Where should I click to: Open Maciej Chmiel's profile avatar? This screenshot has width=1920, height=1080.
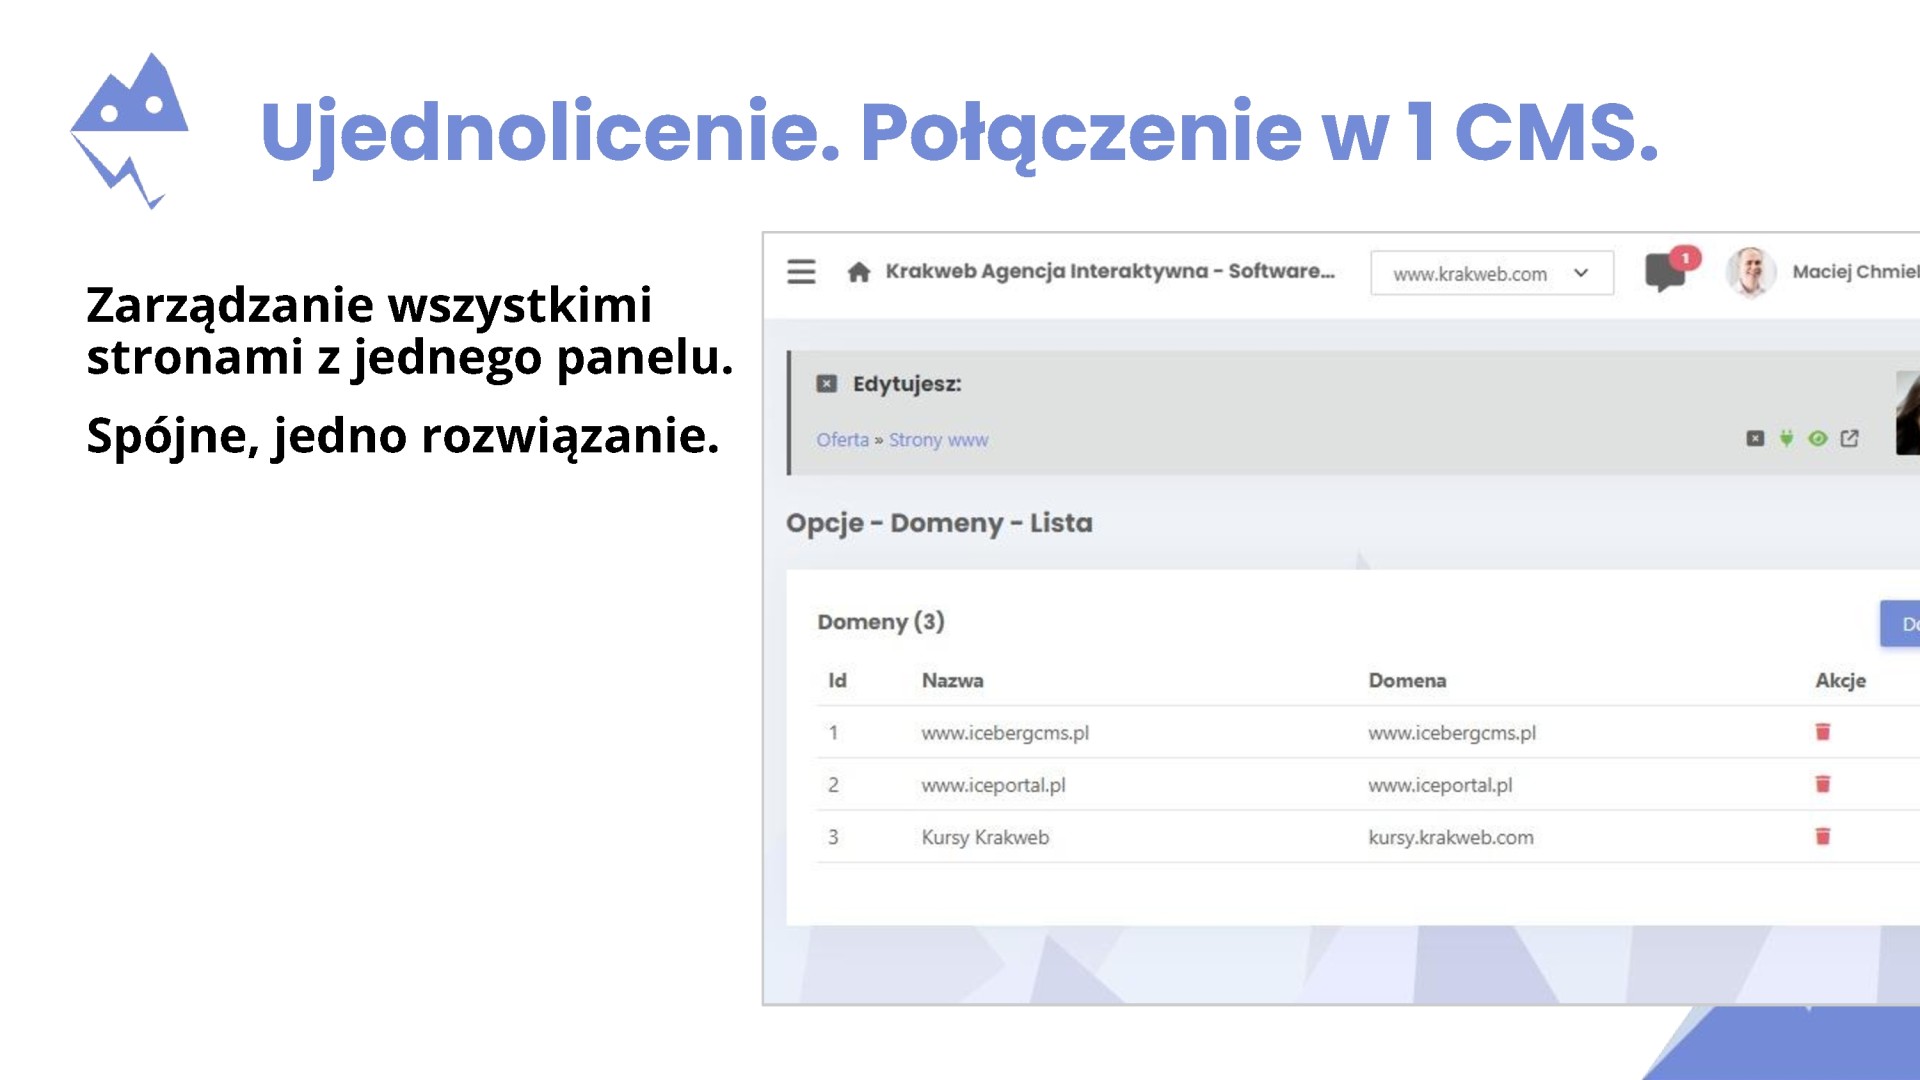coord(1751,272)
